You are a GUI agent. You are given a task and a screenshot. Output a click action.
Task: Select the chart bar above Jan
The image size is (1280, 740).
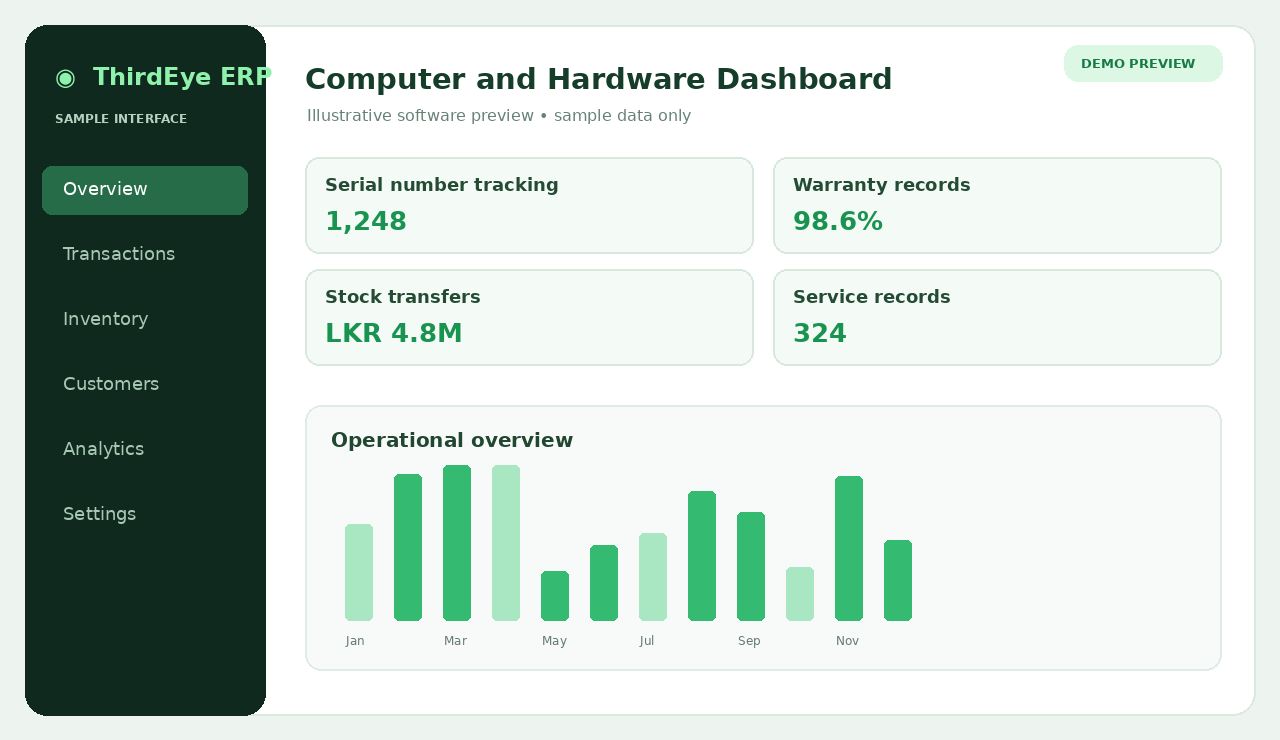click(359, 573)
